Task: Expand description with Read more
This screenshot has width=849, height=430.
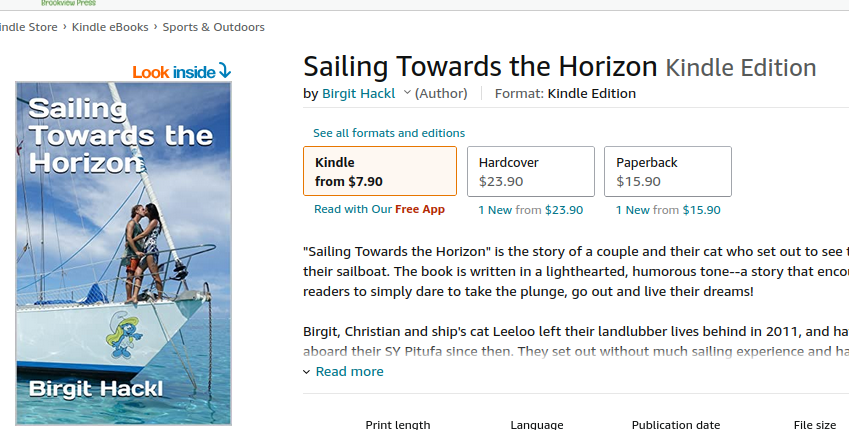Action: (x=349, y=372)
